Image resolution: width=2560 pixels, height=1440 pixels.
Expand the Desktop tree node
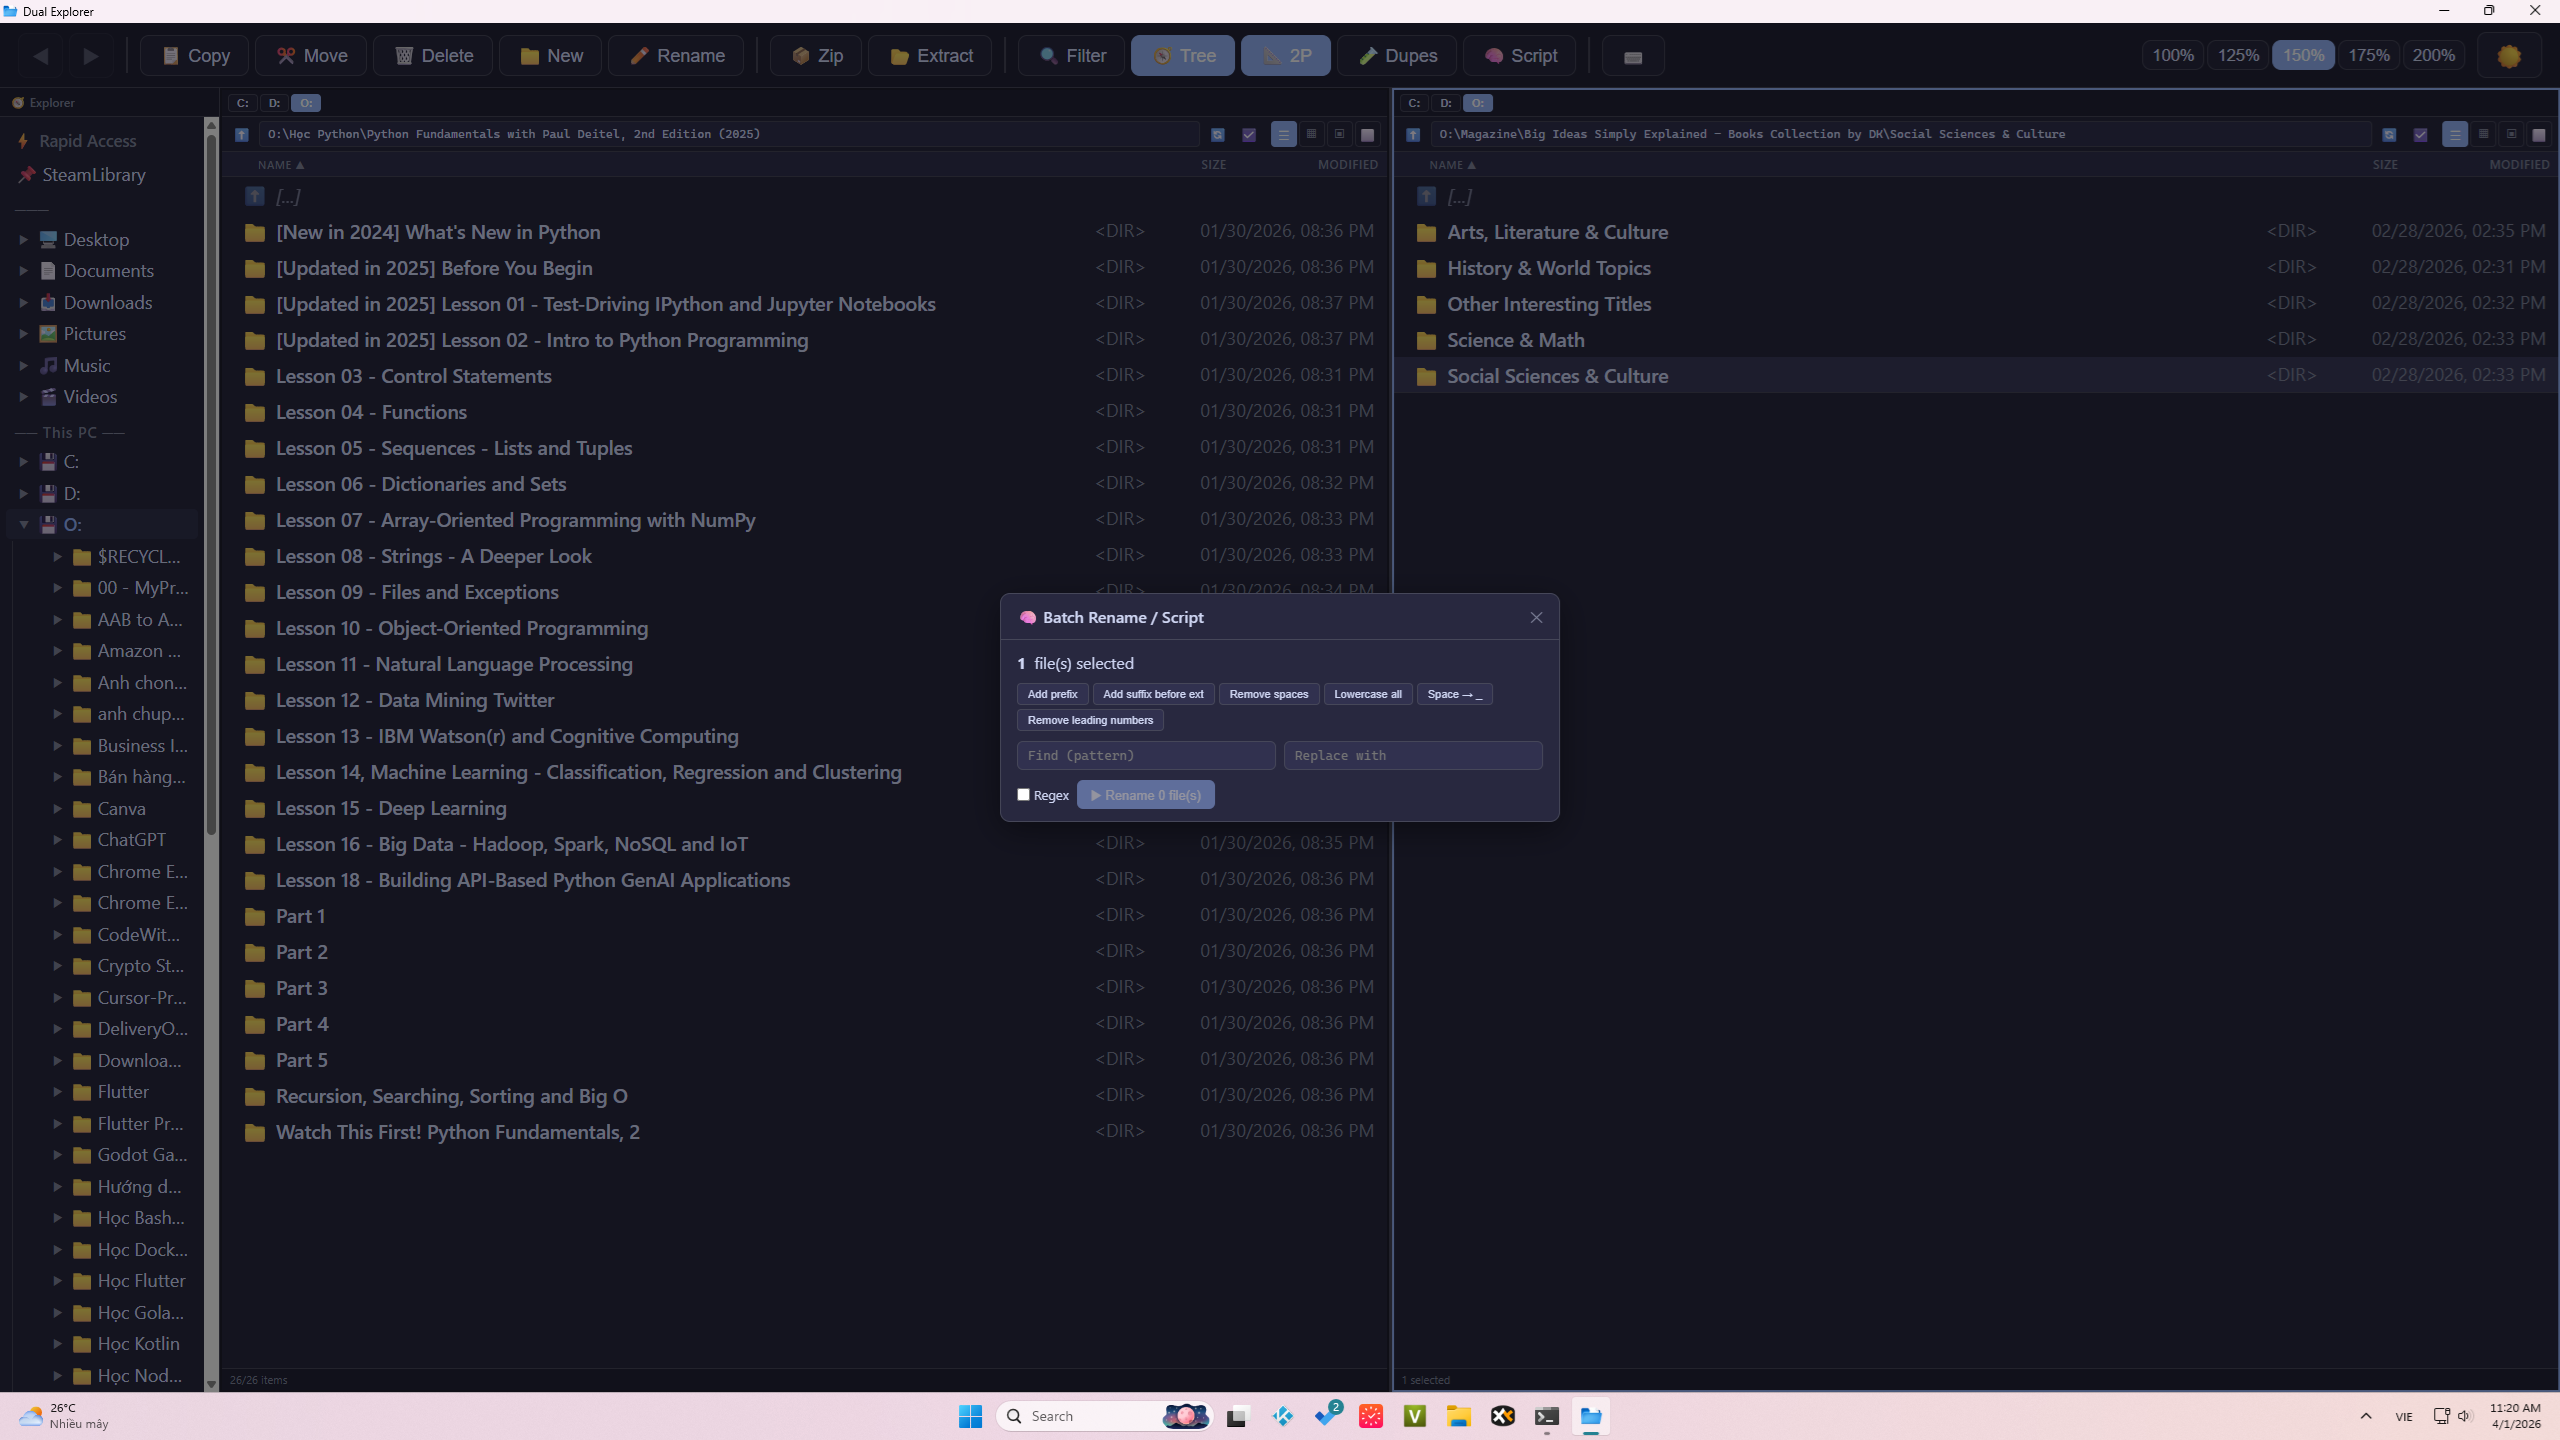pyautogui.click(x=23, y=240)
